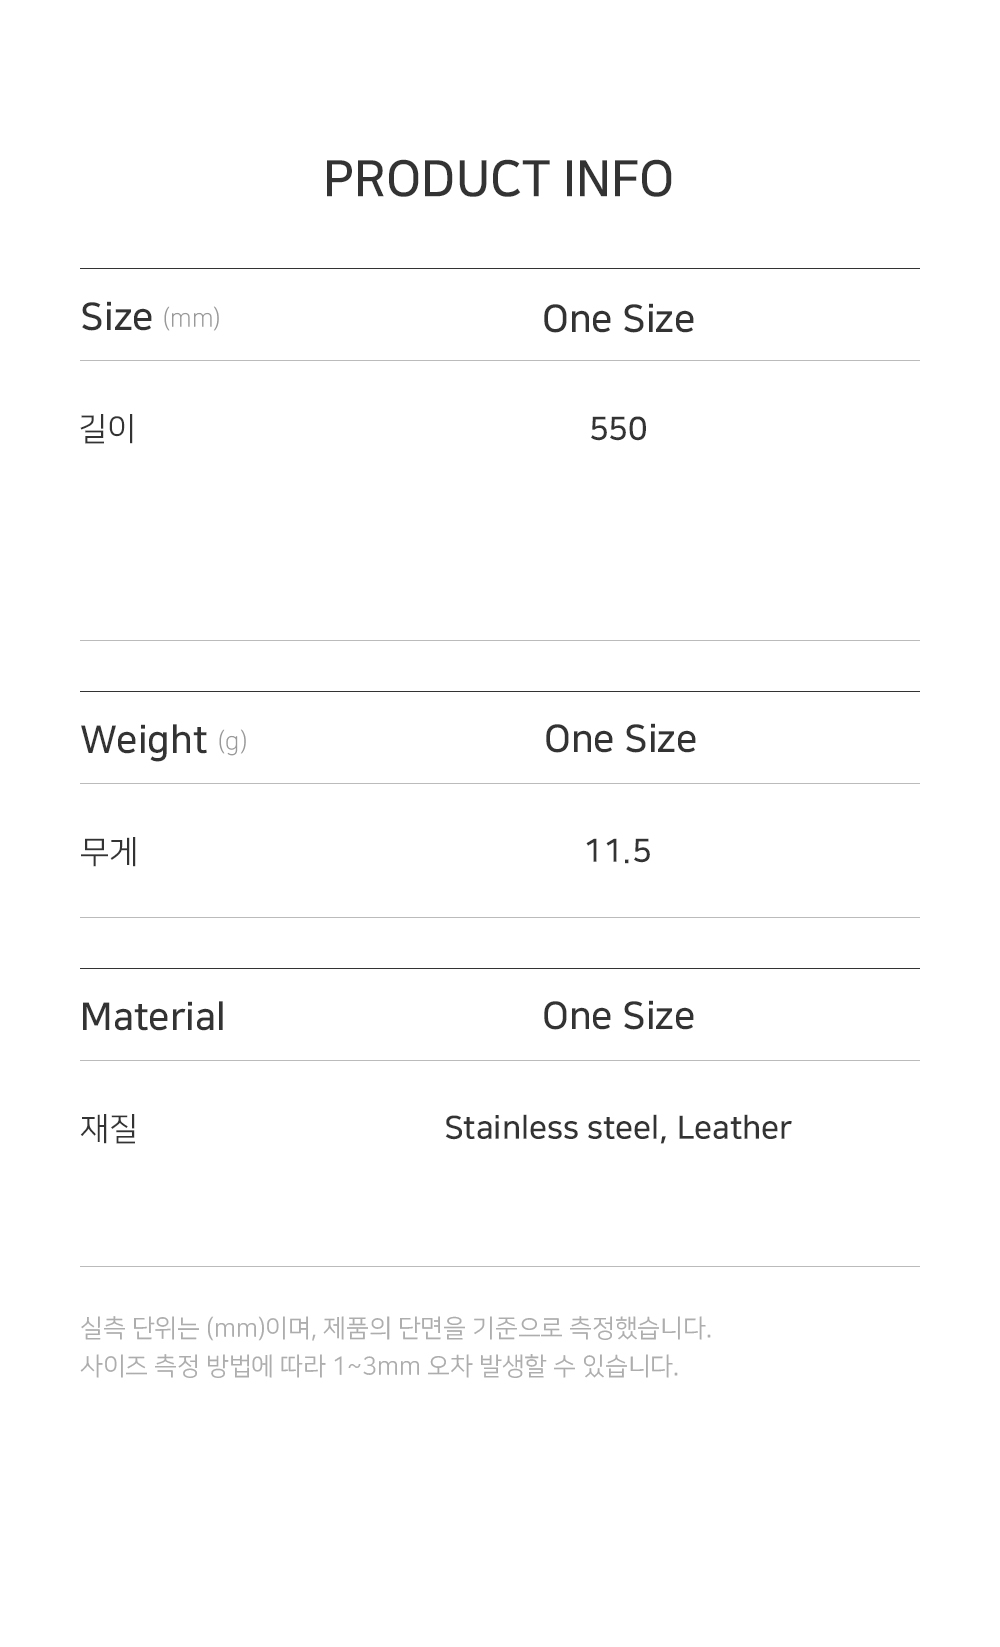Screen dimensions: 1000x1647
Task: Click the (g) unit beside Weight
Action: (x=232, y=742)
